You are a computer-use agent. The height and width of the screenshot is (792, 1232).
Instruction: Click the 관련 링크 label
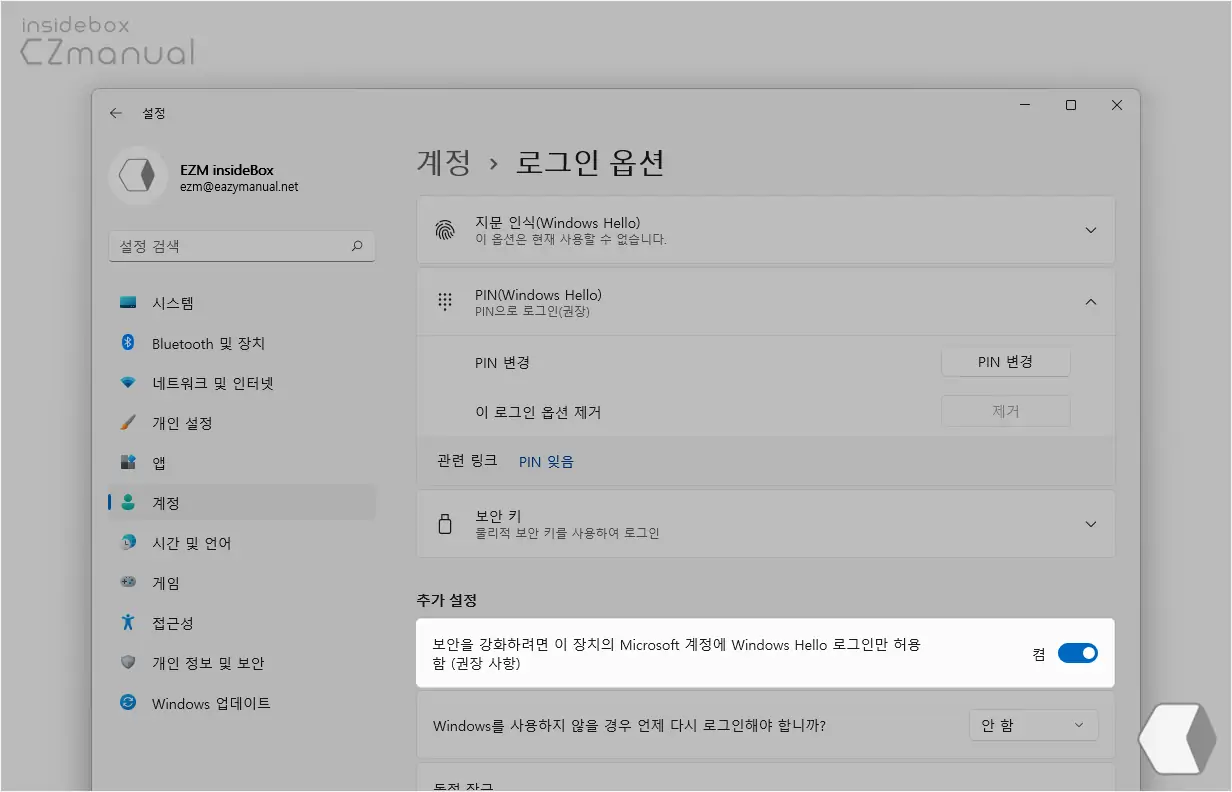[467, 461]
